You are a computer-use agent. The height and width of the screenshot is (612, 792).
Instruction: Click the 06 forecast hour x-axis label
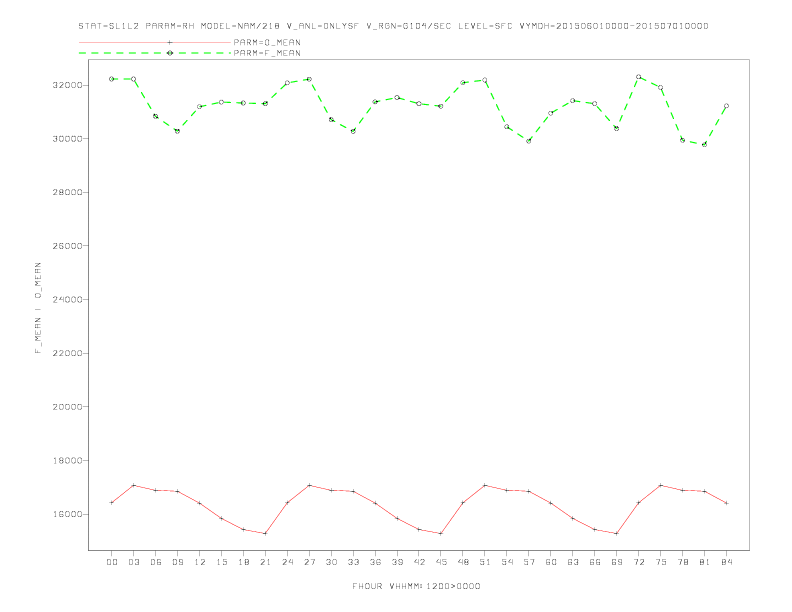tap(156, 562)
